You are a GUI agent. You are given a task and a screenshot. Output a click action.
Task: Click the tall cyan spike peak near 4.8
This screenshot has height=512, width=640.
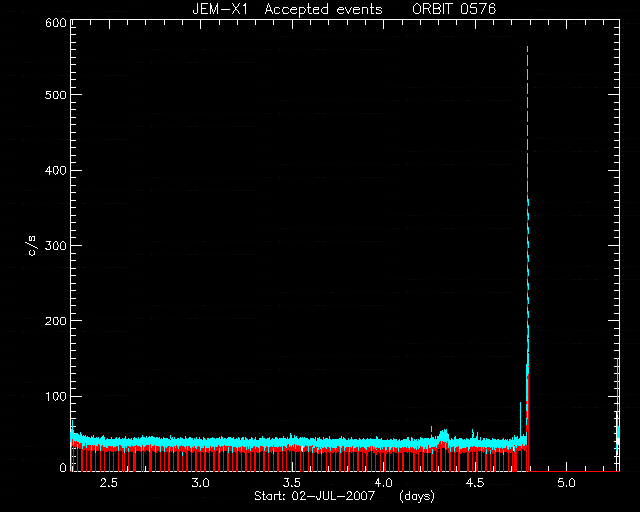527,49
